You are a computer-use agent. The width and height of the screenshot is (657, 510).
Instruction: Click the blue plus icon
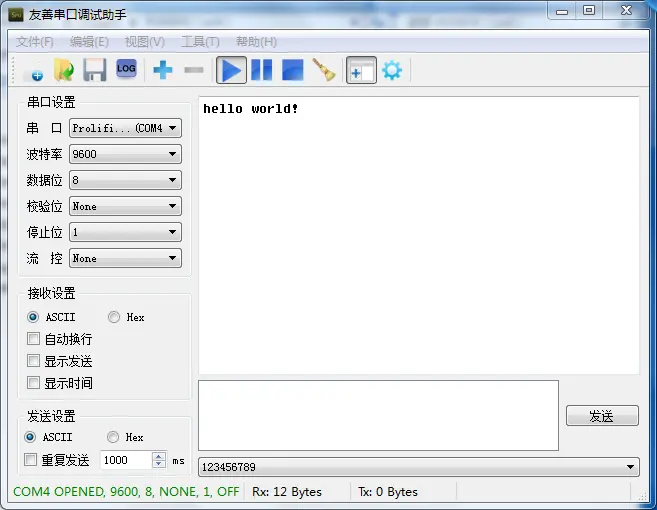163,70
